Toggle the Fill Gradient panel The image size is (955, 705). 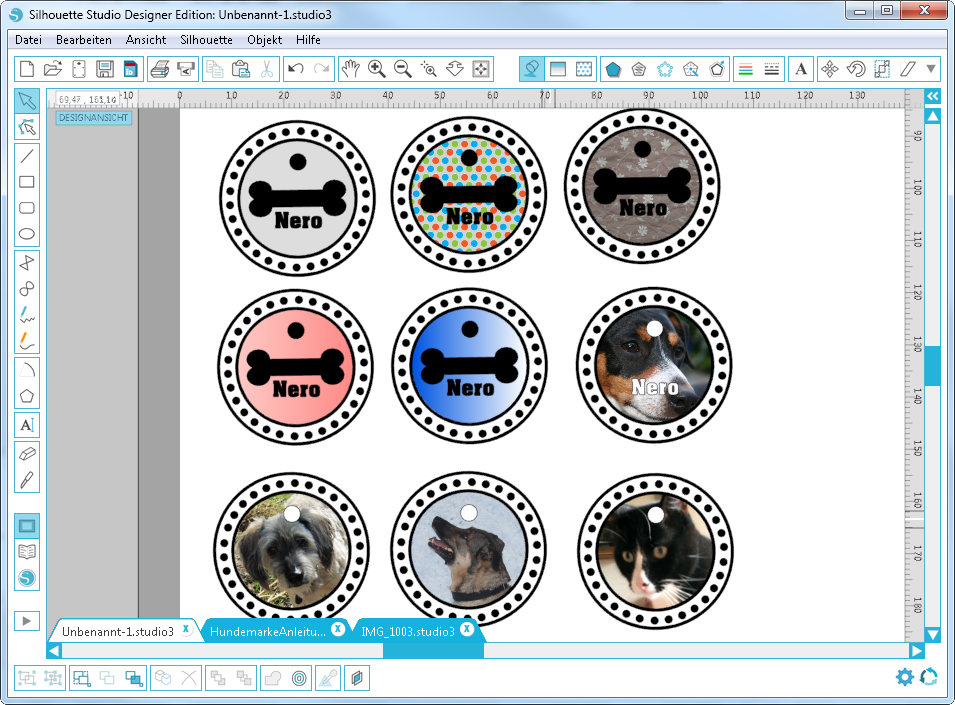558,69
